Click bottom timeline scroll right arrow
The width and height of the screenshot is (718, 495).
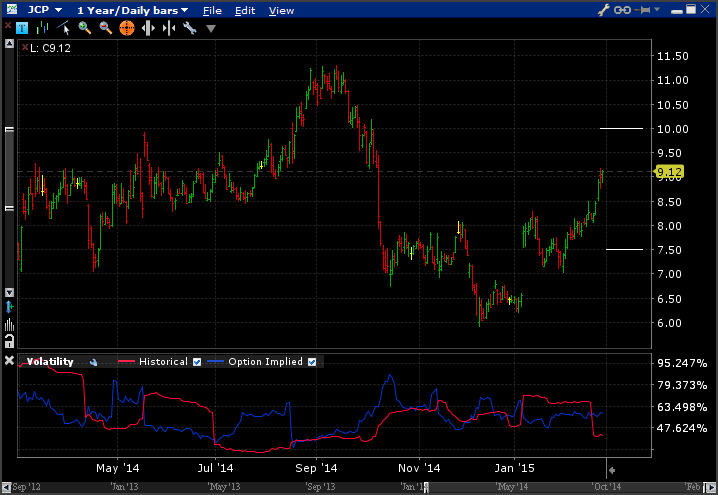pyautogui.click(x=710, y=487)
